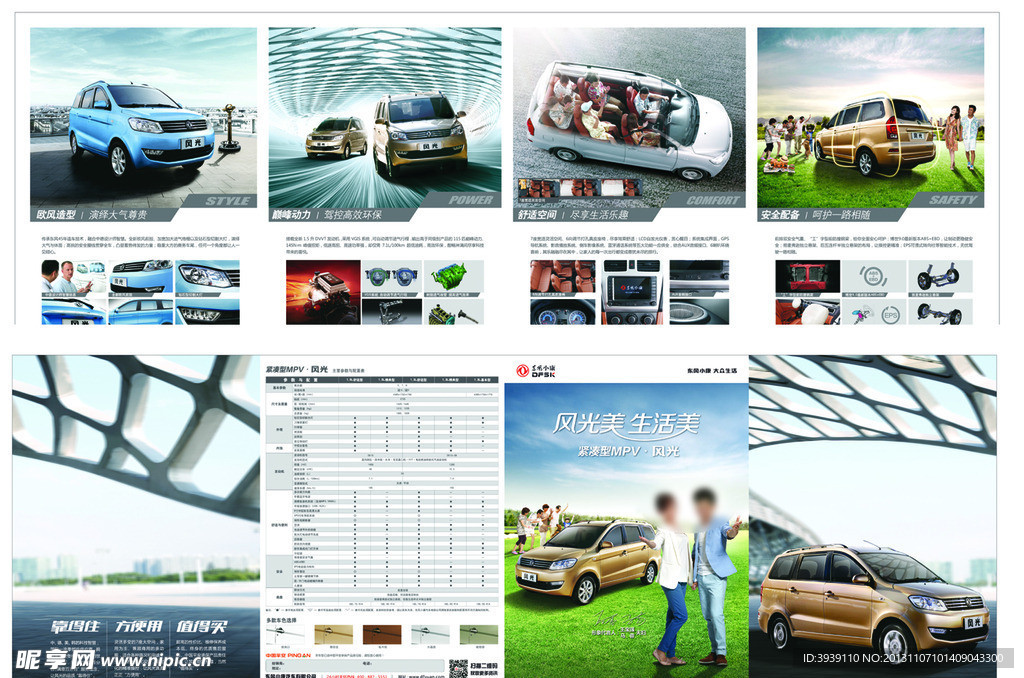Screen dimensions: 1024x678
Task: Select the couple beside the gold MPV cover photo
Action: coord(692,575)
